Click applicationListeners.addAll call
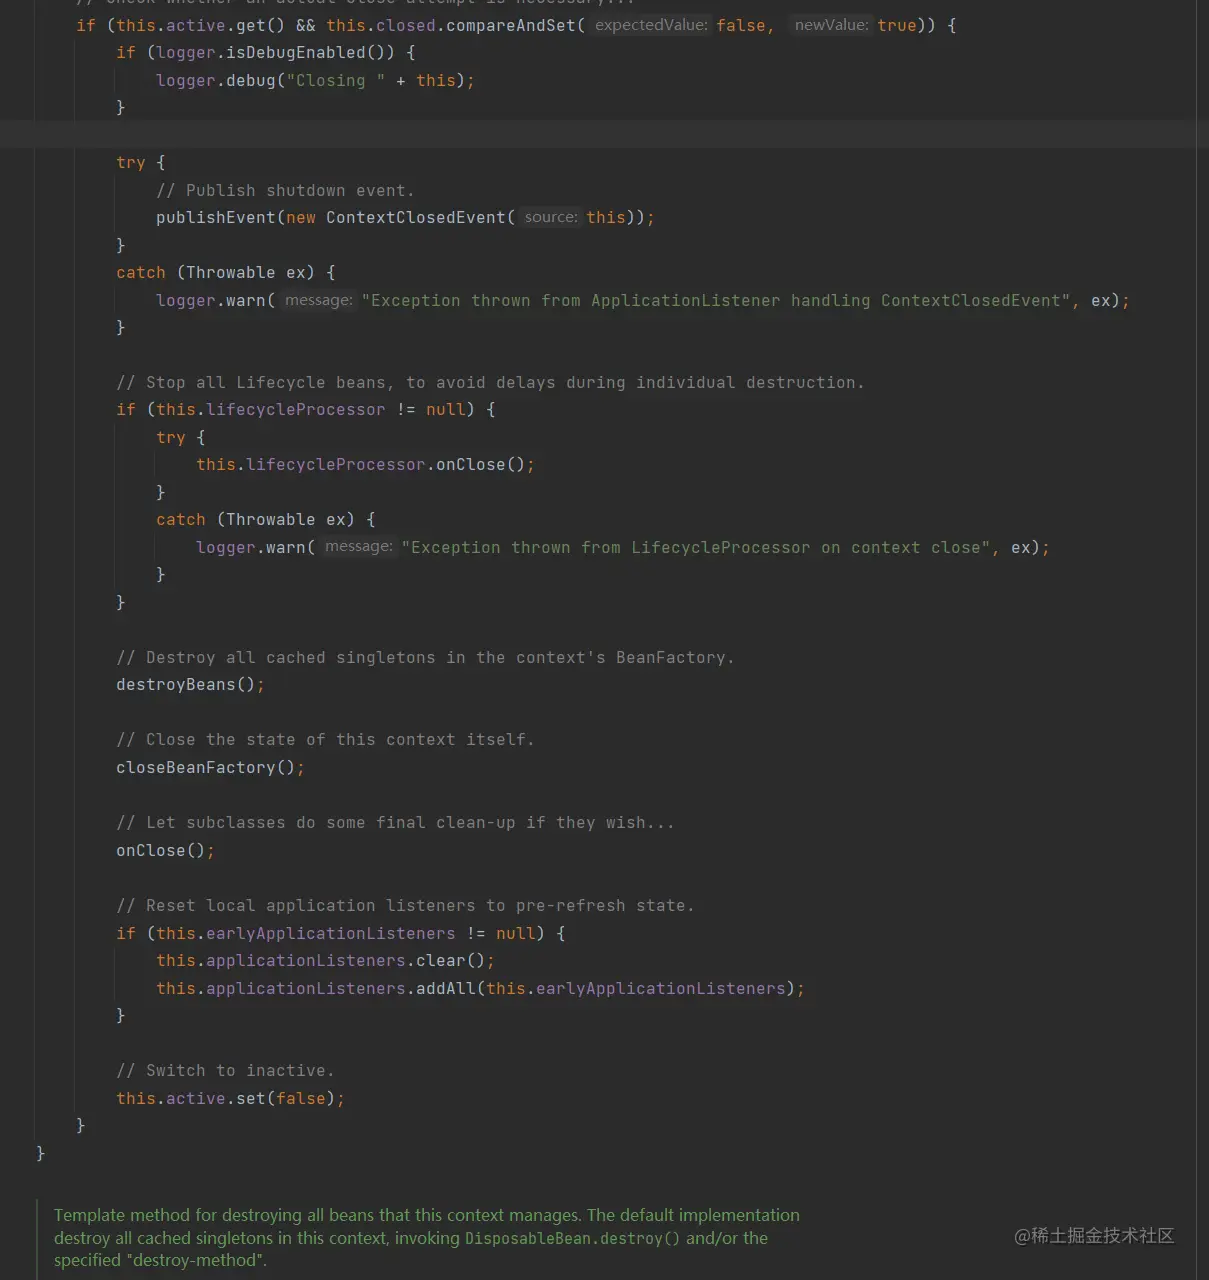 coord(480,988)
